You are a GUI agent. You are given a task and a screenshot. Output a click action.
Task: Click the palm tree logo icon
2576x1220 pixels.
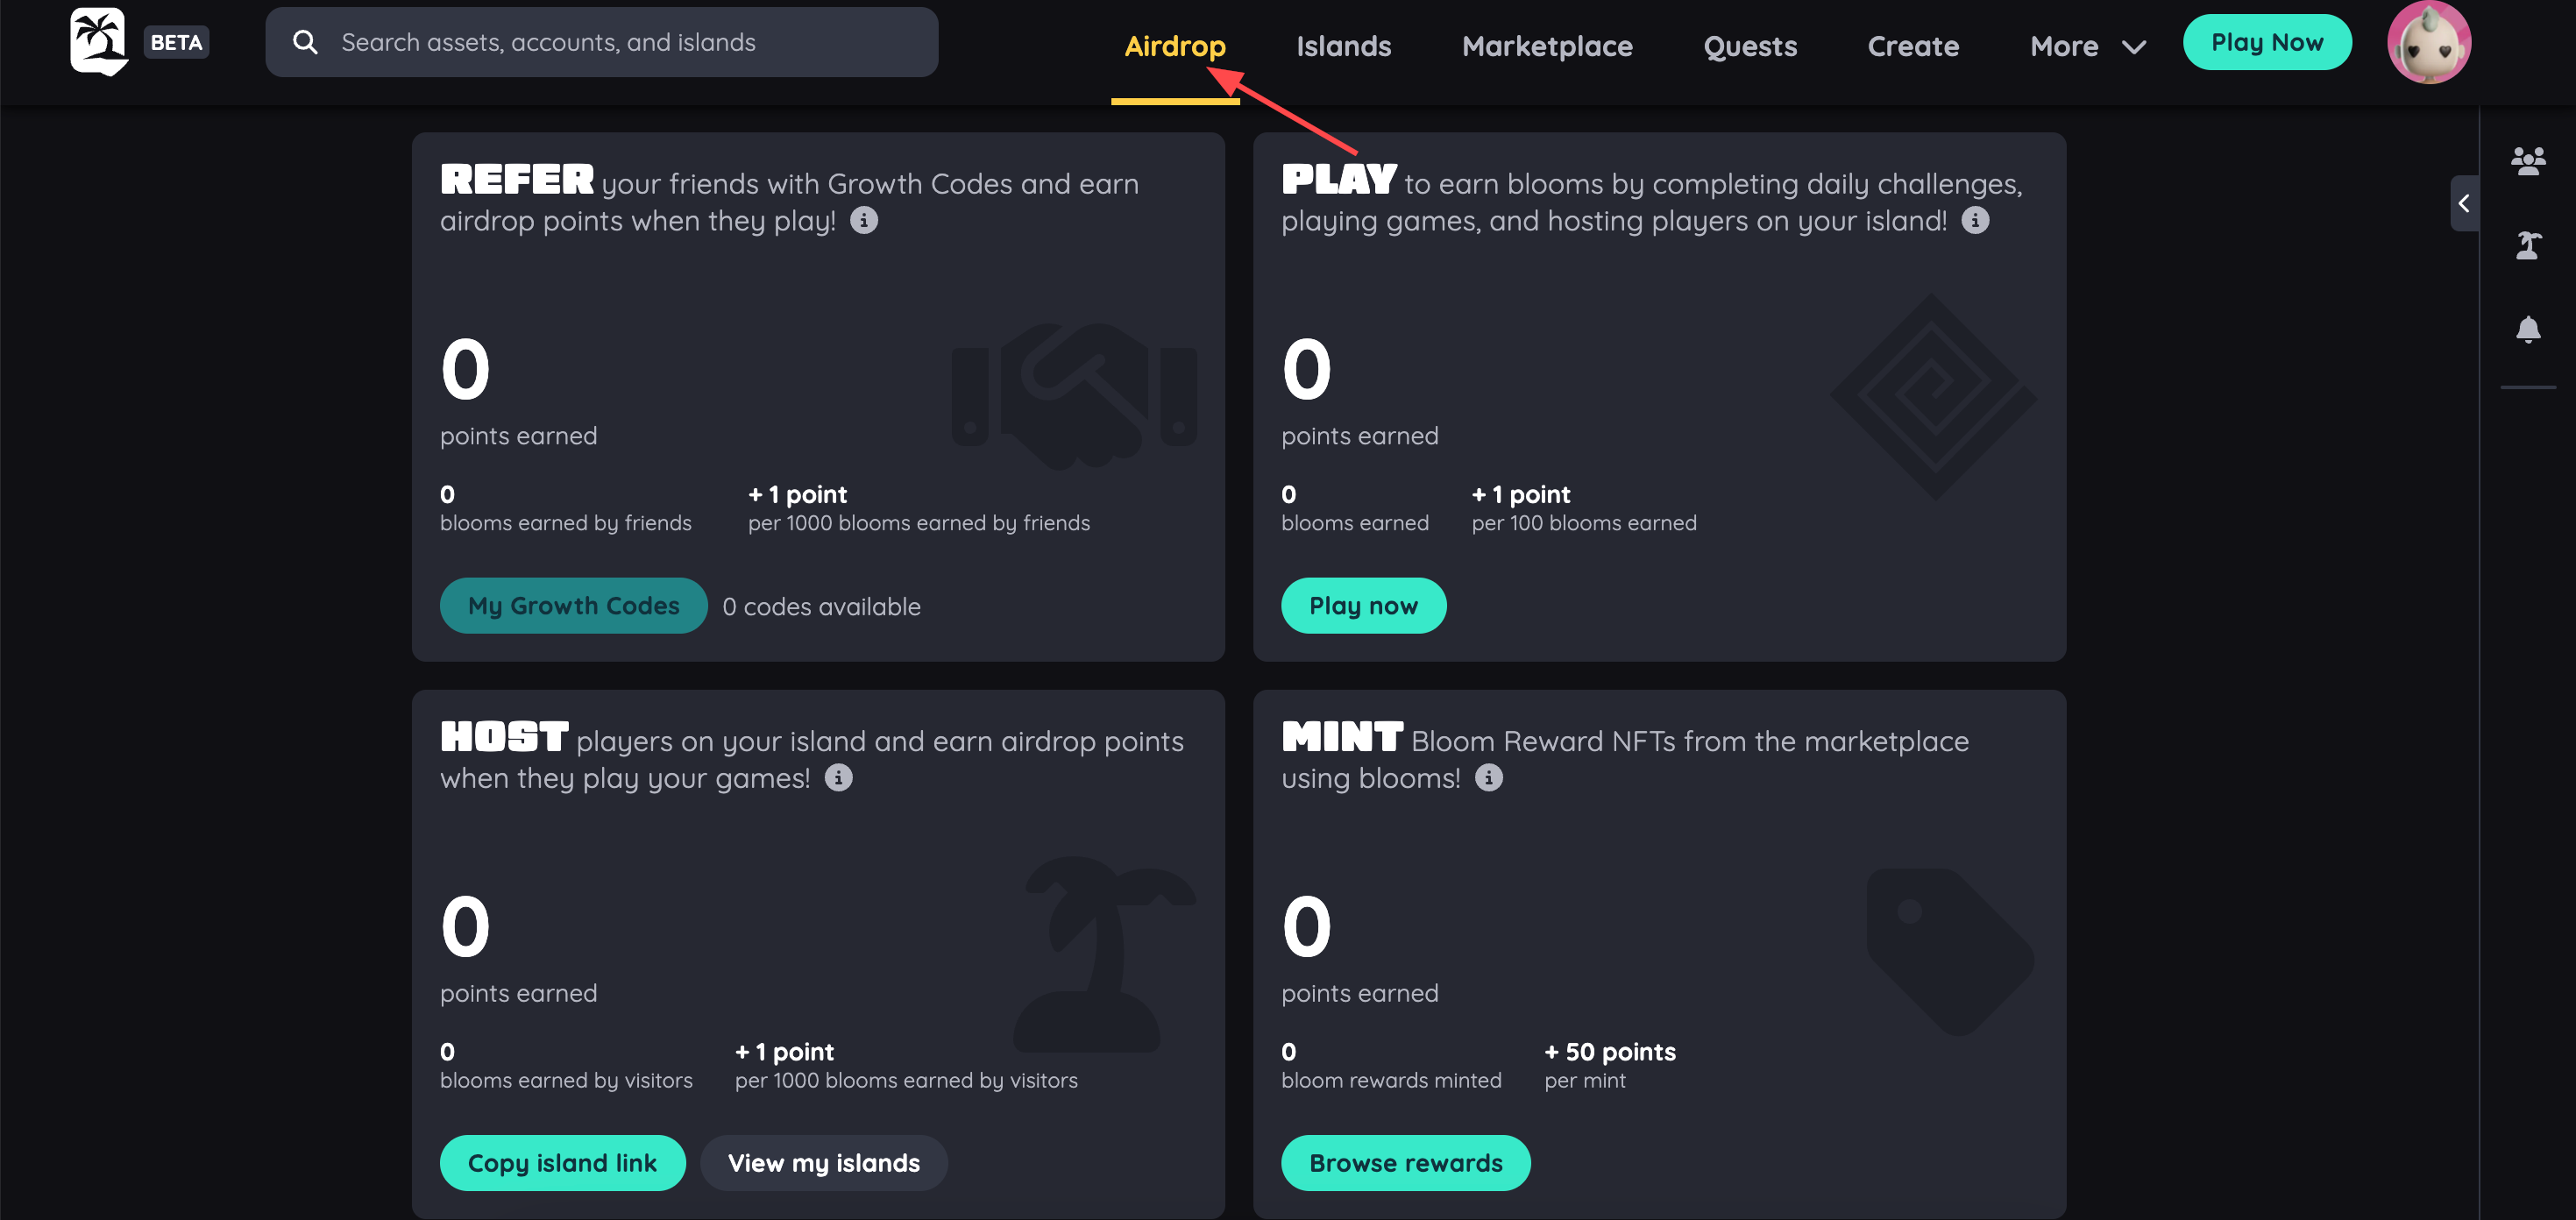pyautogui.click(x=99, y=41)
